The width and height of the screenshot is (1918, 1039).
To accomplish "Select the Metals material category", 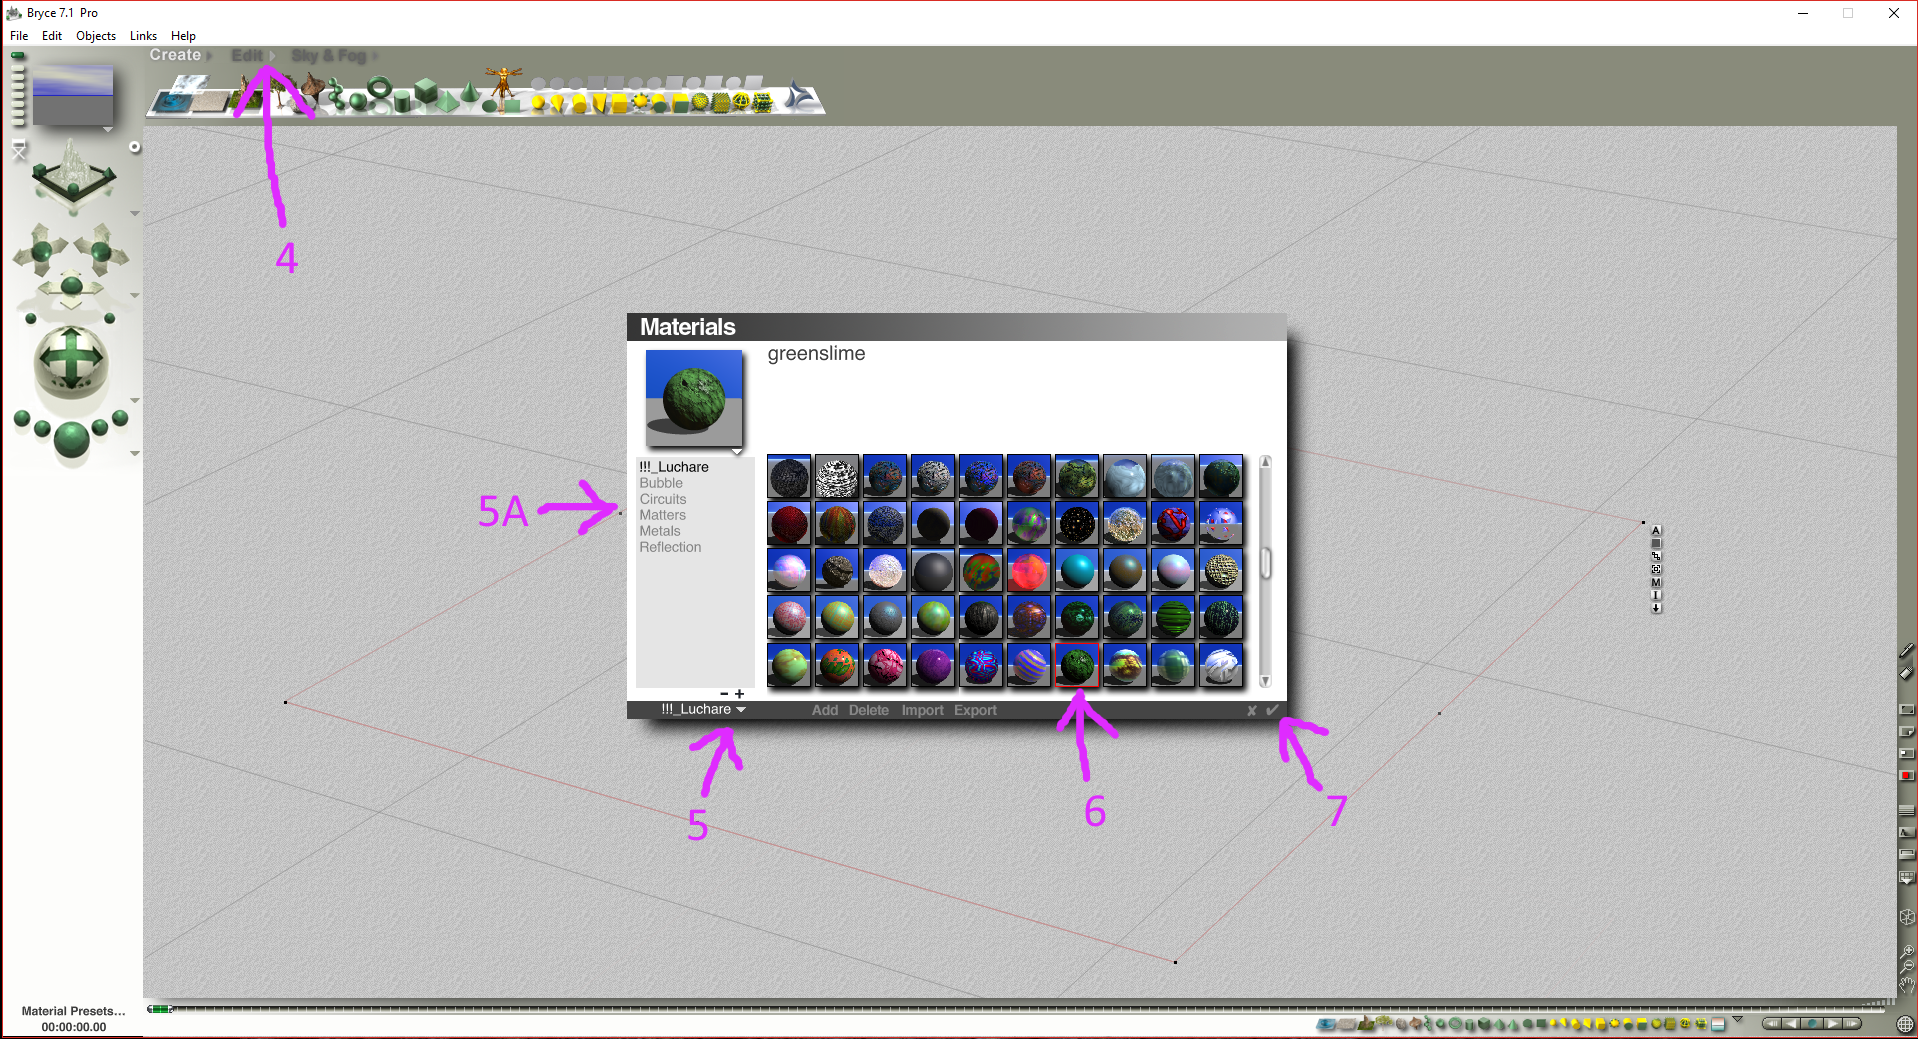I will [x=660, y=531].
